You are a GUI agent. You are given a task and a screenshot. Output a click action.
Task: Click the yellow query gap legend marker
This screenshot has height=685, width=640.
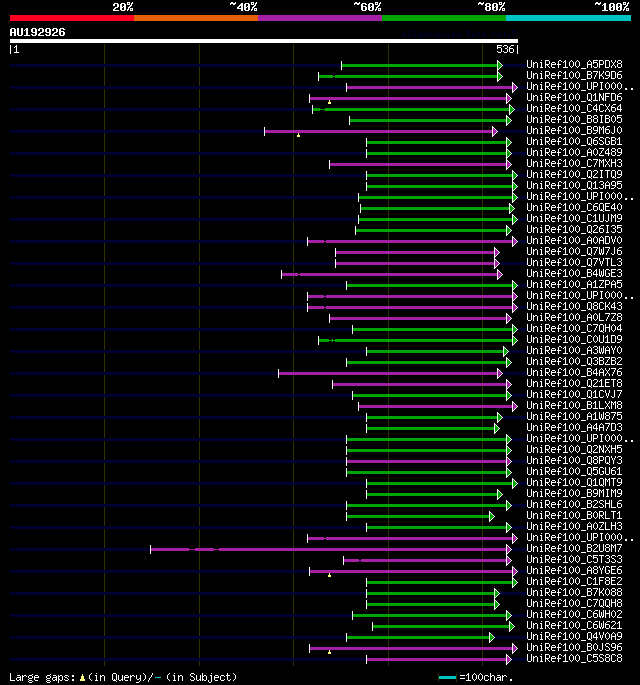pyautogui.click(x=82, y=678)
